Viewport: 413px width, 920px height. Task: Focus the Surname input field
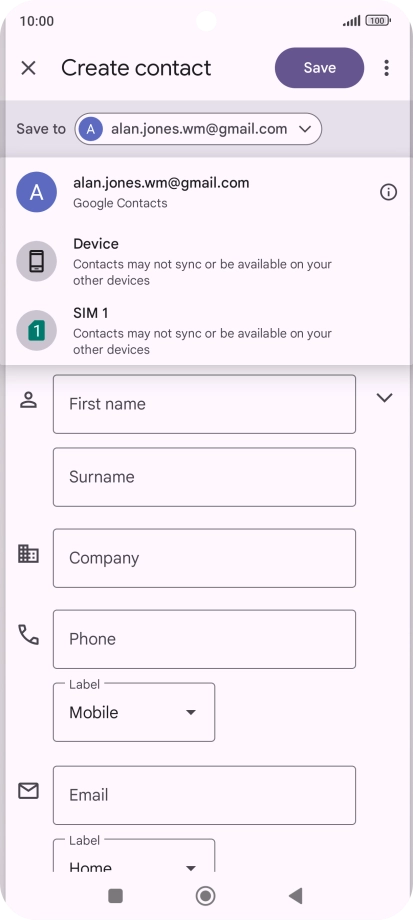click(204, 477)
